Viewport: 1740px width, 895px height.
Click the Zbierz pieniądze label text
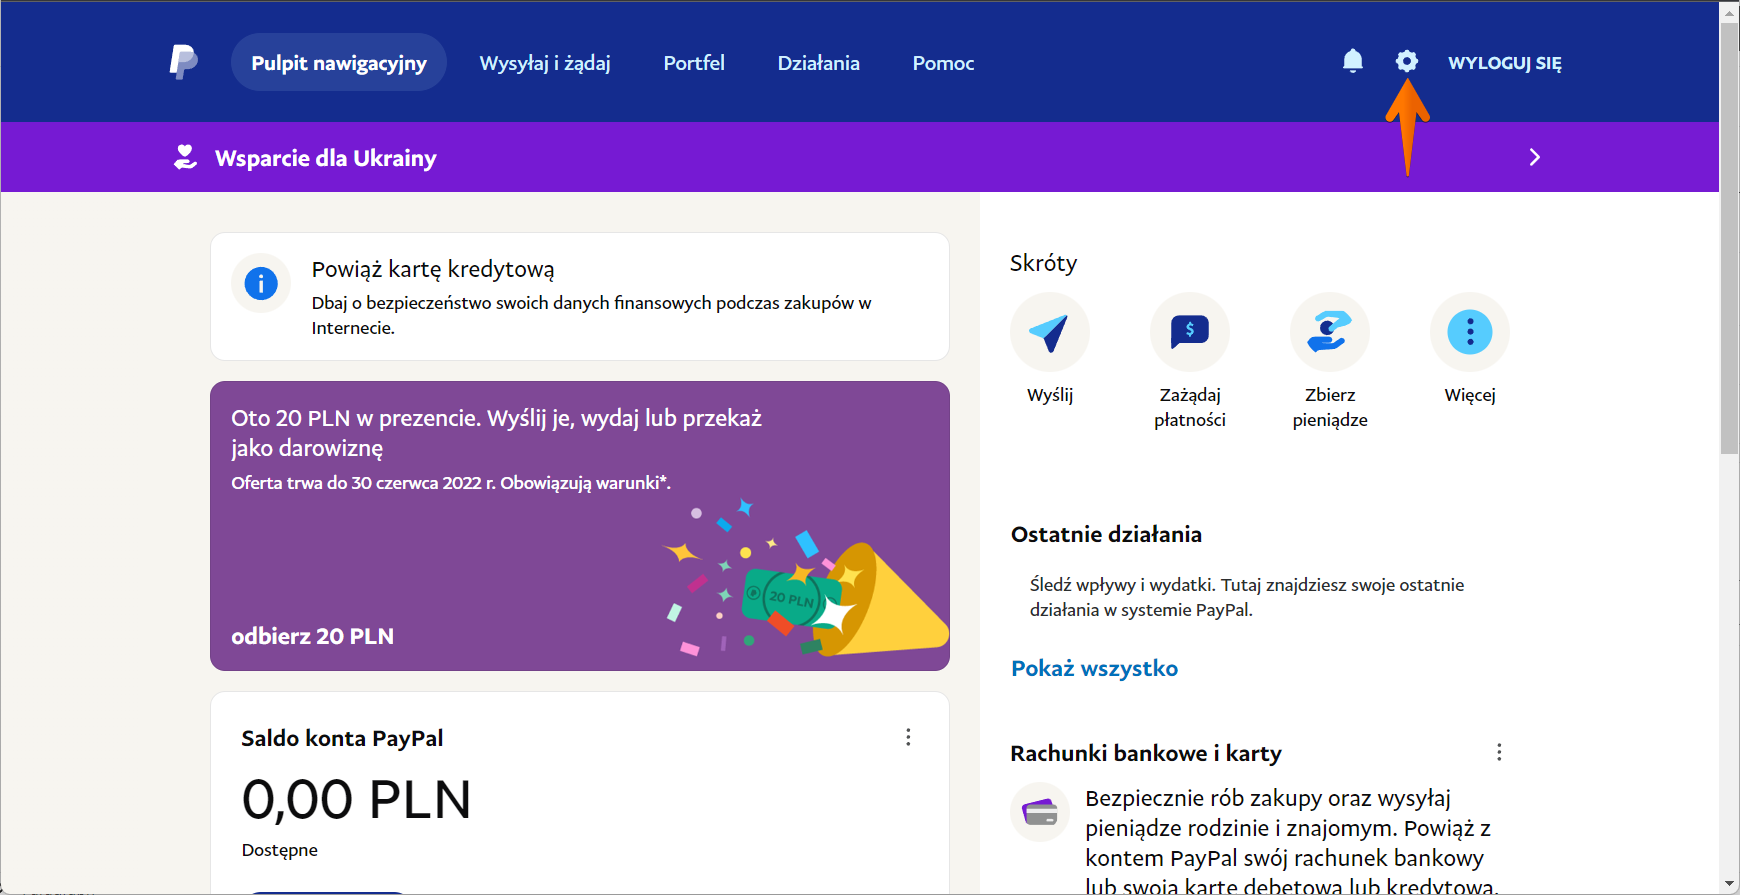[x=1330, y=407]
